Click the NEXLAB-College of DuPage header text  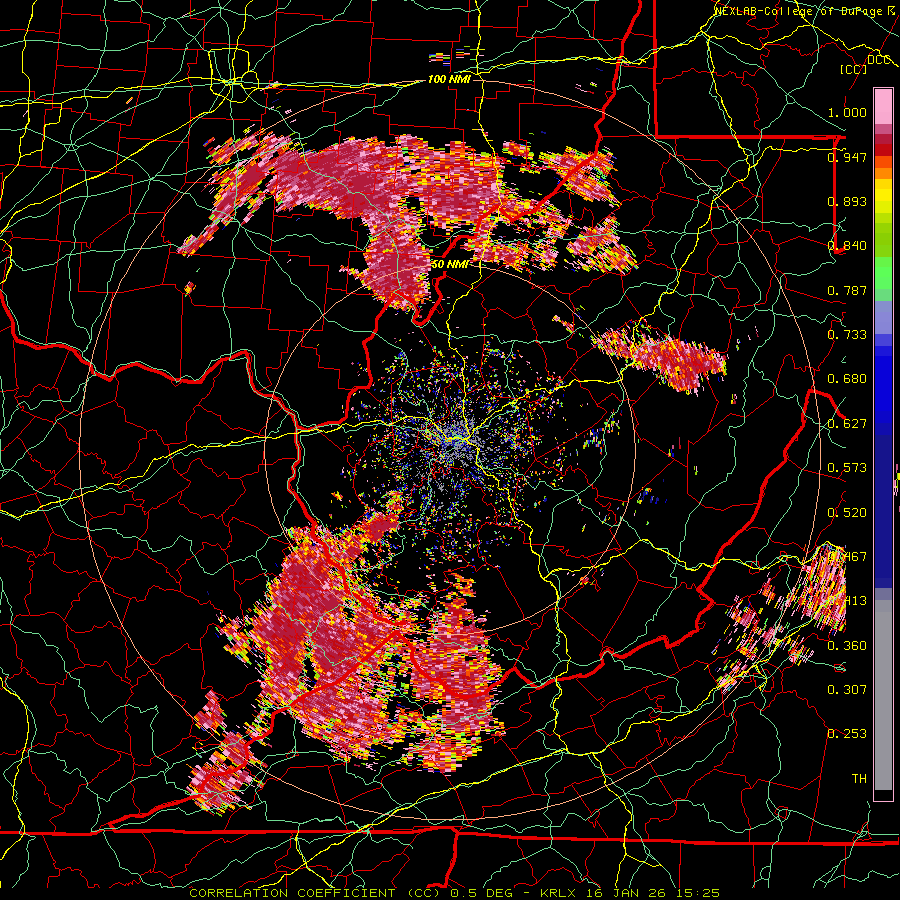[x=802, y=11]
